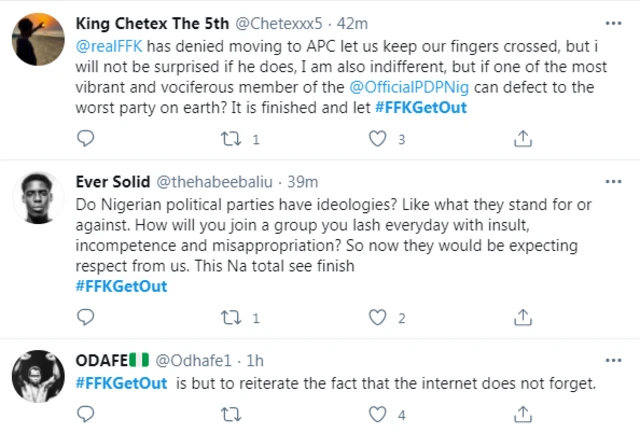Image resolution: width=640 pixels, height=433 pixels.
Task: Open more options on ODAFE's tweet
Action: coord(611,359)
